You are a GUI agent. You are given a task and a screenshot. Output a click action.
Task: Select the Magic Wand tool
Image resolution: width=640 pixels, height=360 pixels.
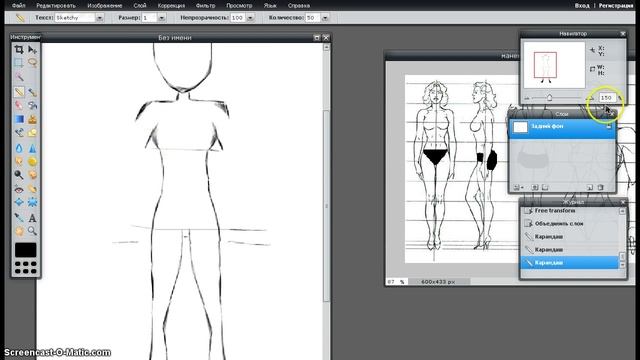pyautogui.click(x=19, y=77)
